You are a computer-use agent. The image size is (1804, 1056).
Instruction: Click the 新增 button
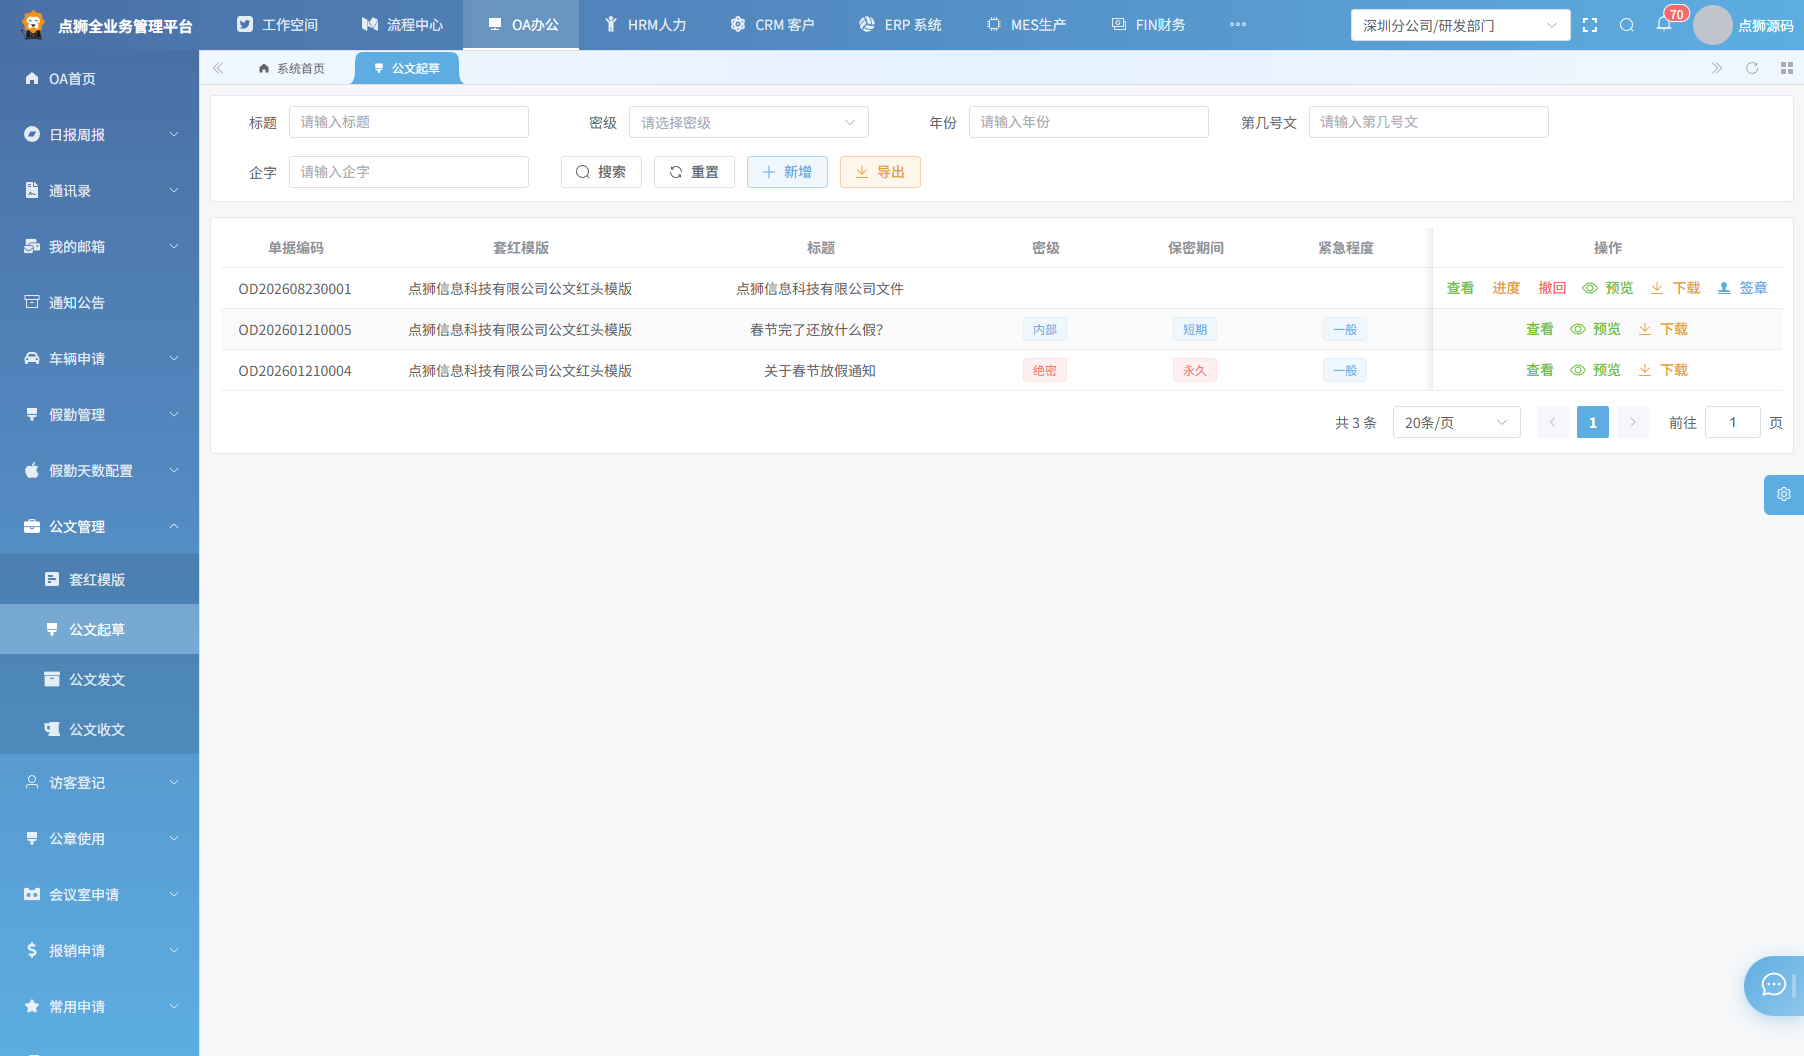[x=787, y=172]
